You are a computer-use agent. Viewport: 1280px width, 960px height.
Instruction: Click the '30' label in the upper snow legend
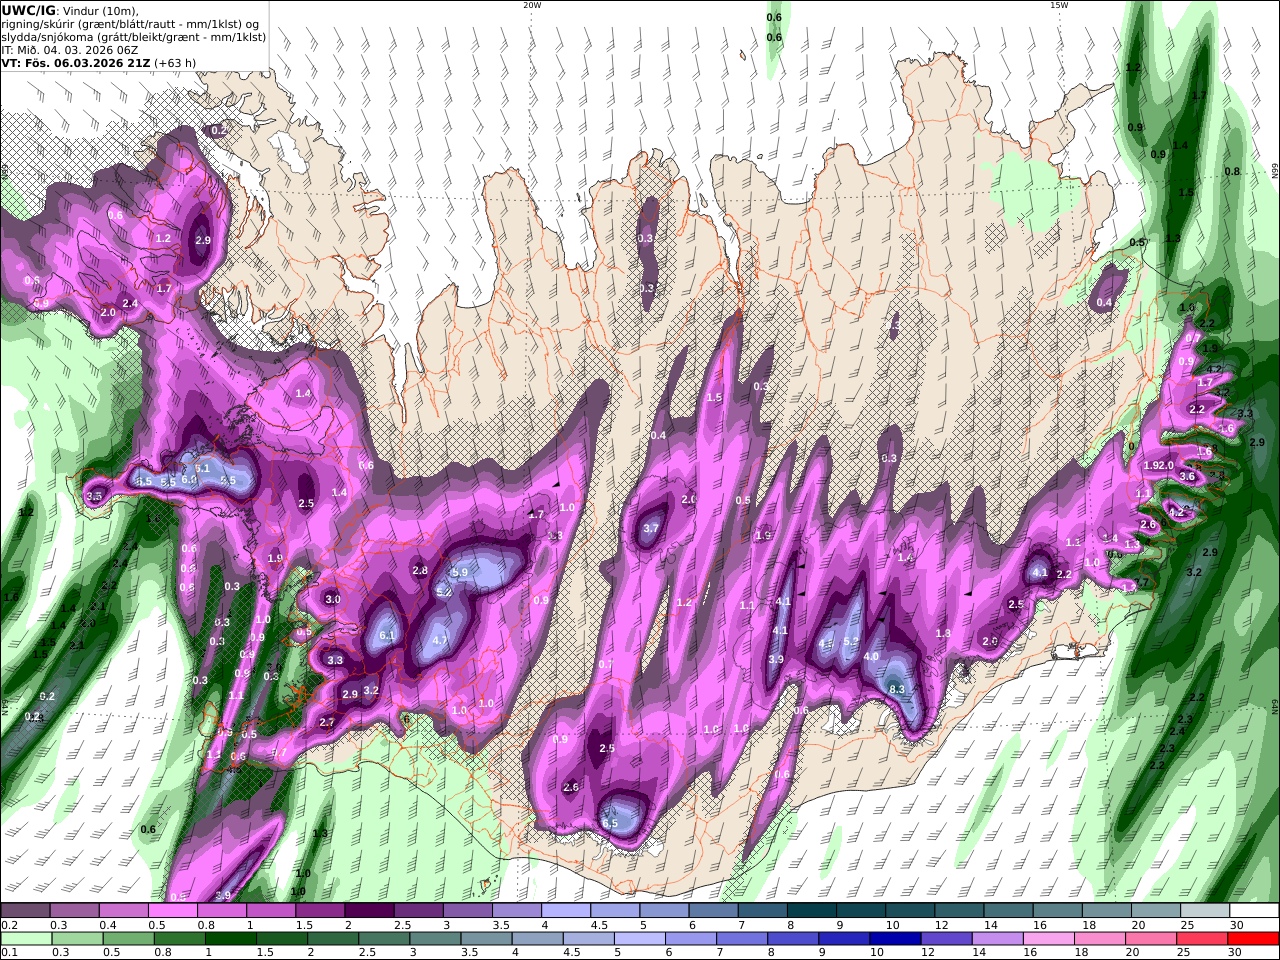[x=1237, y=925]
